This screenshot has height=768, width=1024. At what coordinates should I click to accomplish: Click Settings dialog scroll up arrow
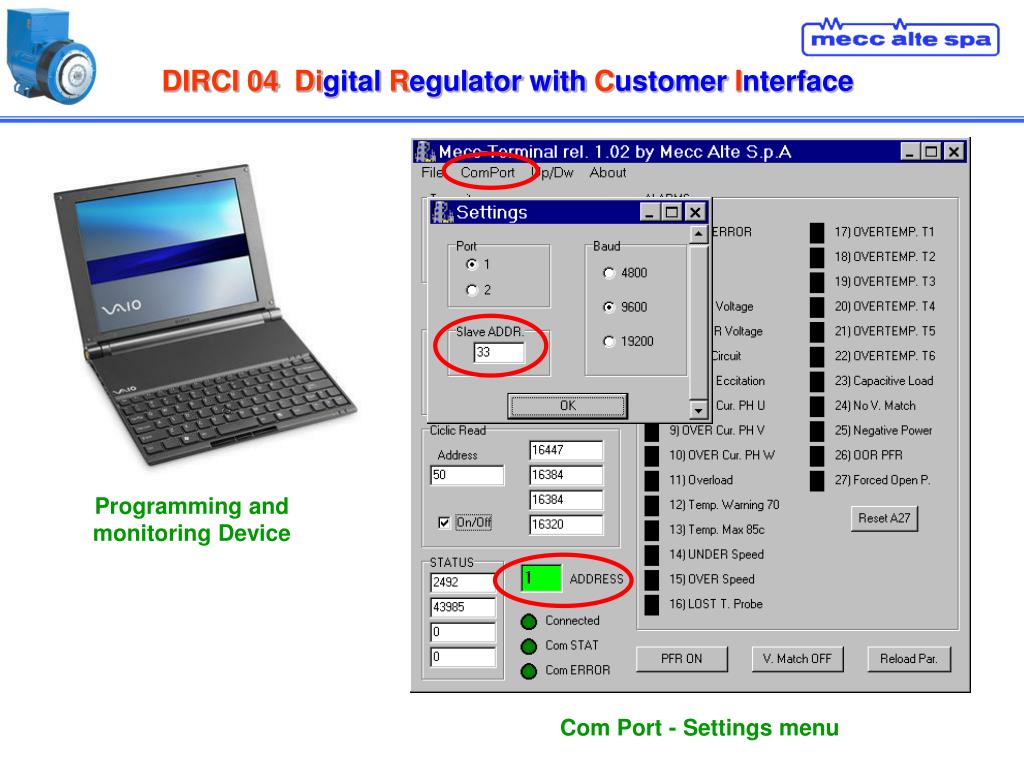(698, 234)
